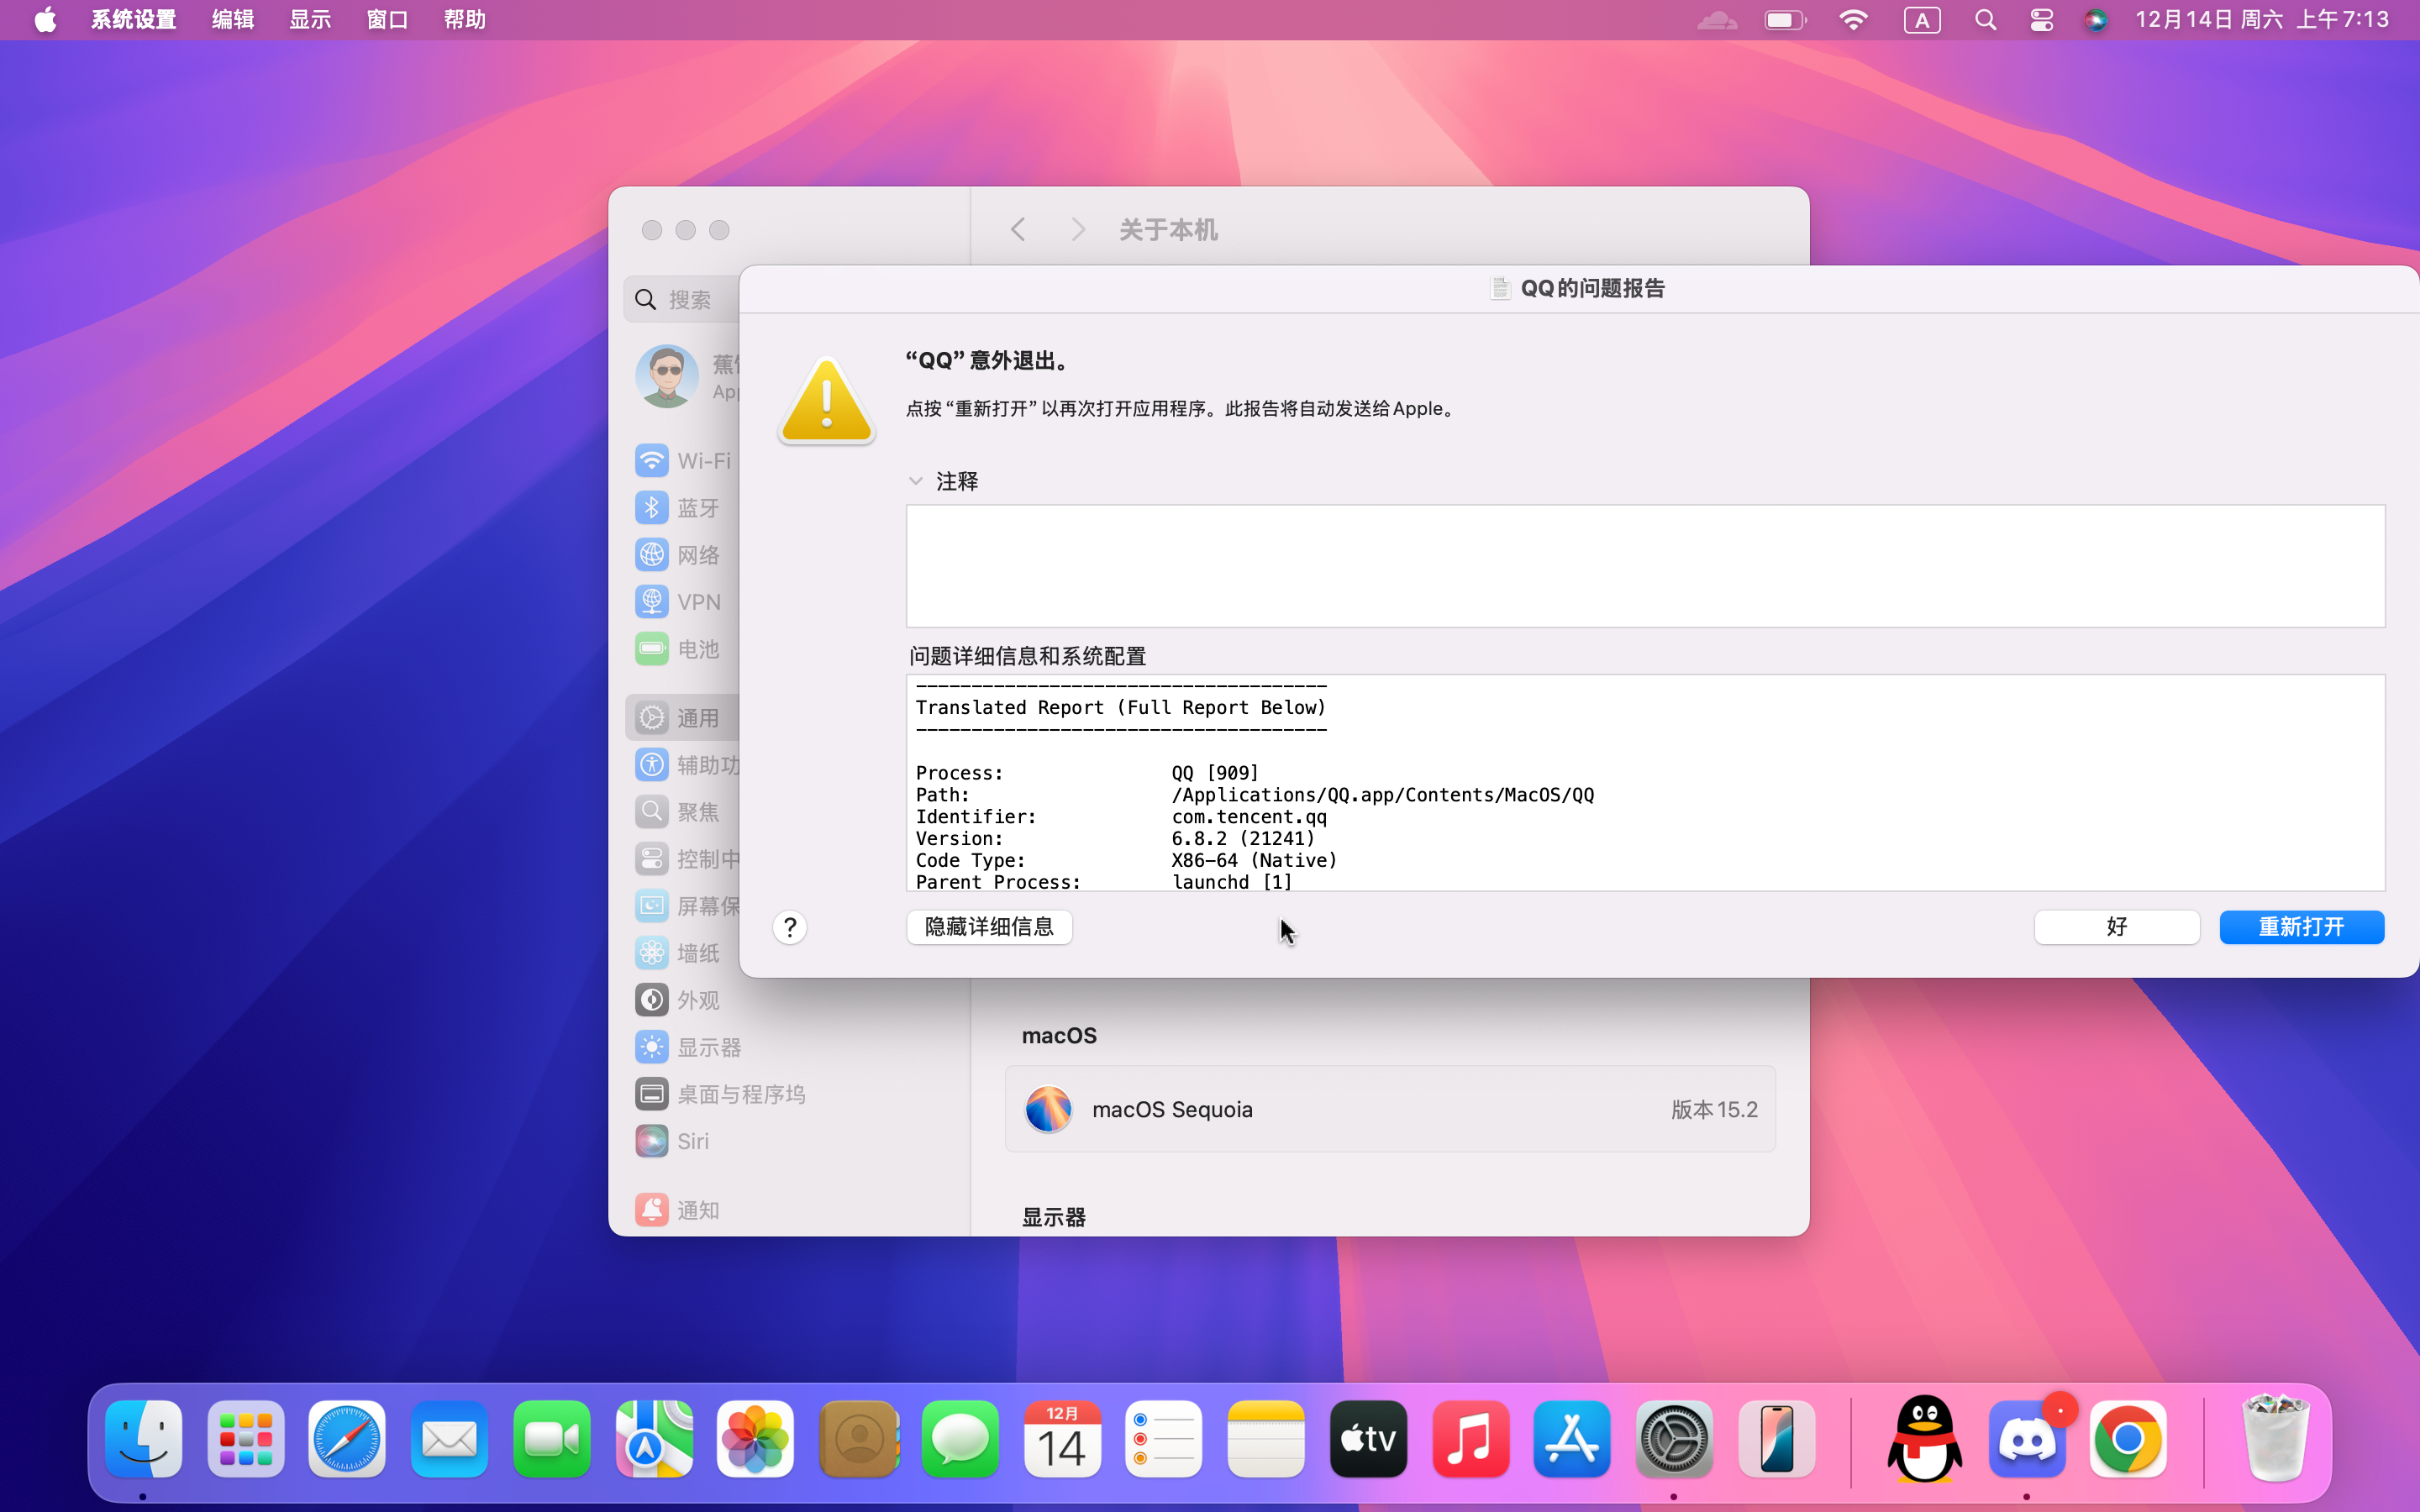Open App Store from the Dock

coord(1572,1440)
